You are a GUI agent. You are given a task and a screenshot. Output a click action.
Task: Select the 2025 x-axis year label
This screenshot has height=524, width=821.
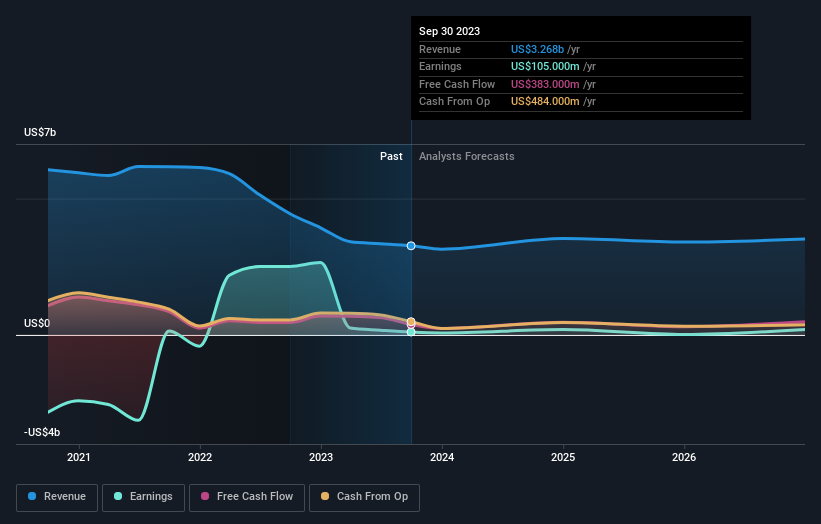(x=563, y=458)
